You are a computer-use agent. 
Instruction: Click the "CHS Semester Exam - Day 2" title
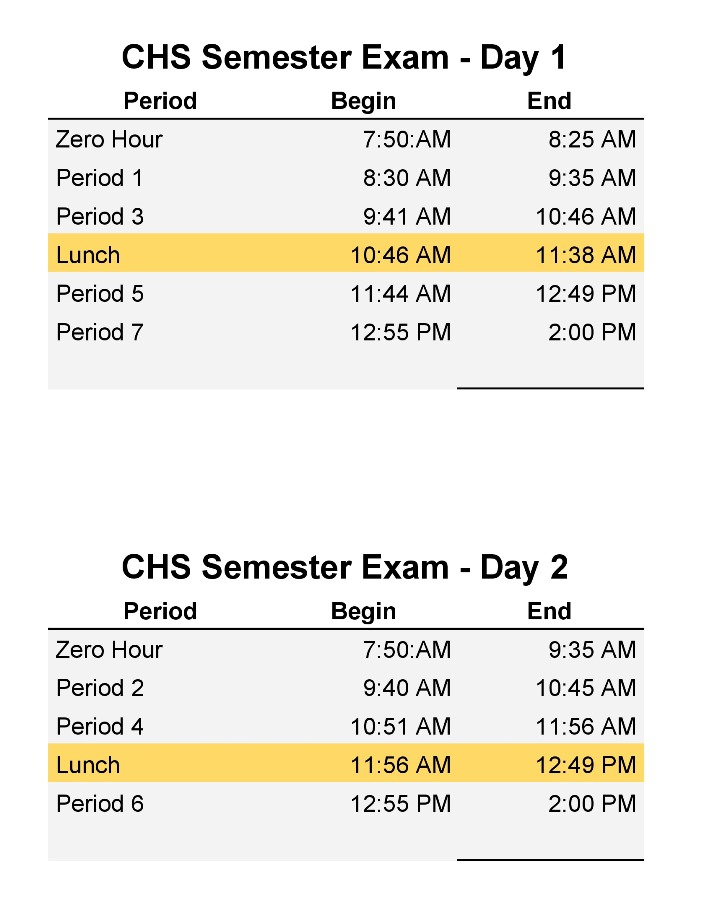[344, 568]
